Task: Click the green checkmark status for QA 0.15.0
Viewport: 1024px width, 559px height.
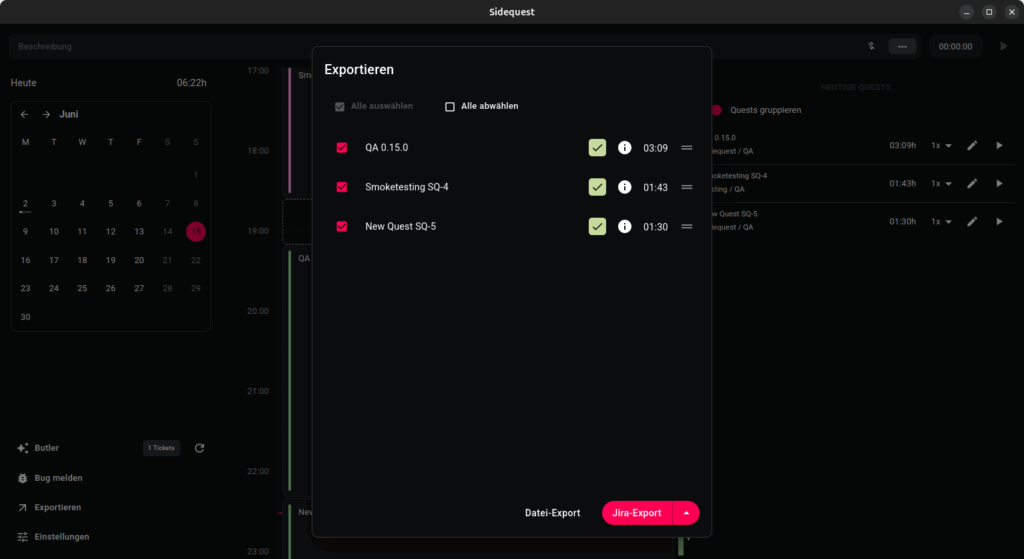Action: click(x=597, y=148)
